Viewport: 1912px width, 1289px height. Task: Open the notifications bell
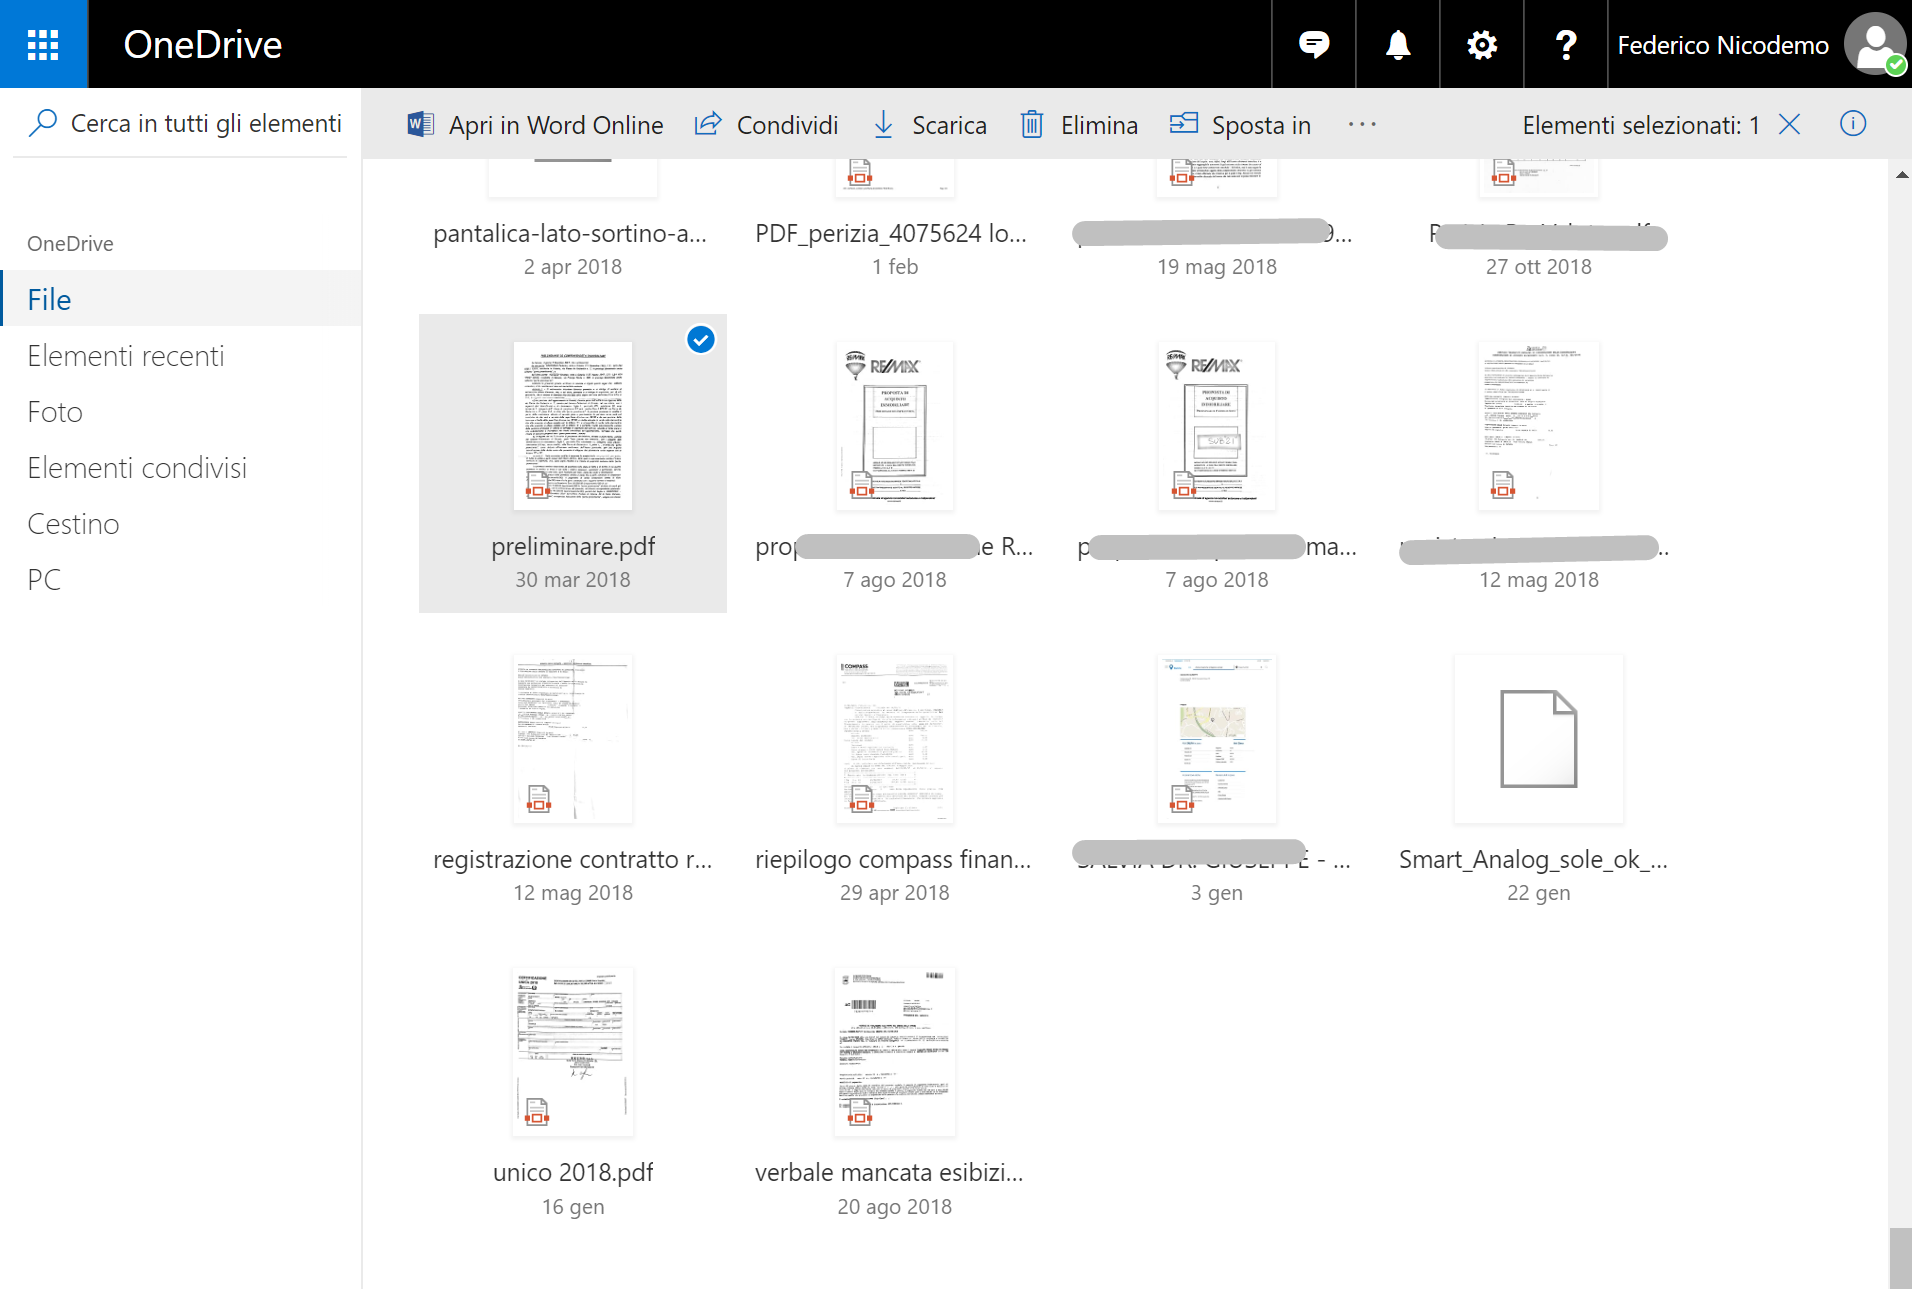[1397, 44]
